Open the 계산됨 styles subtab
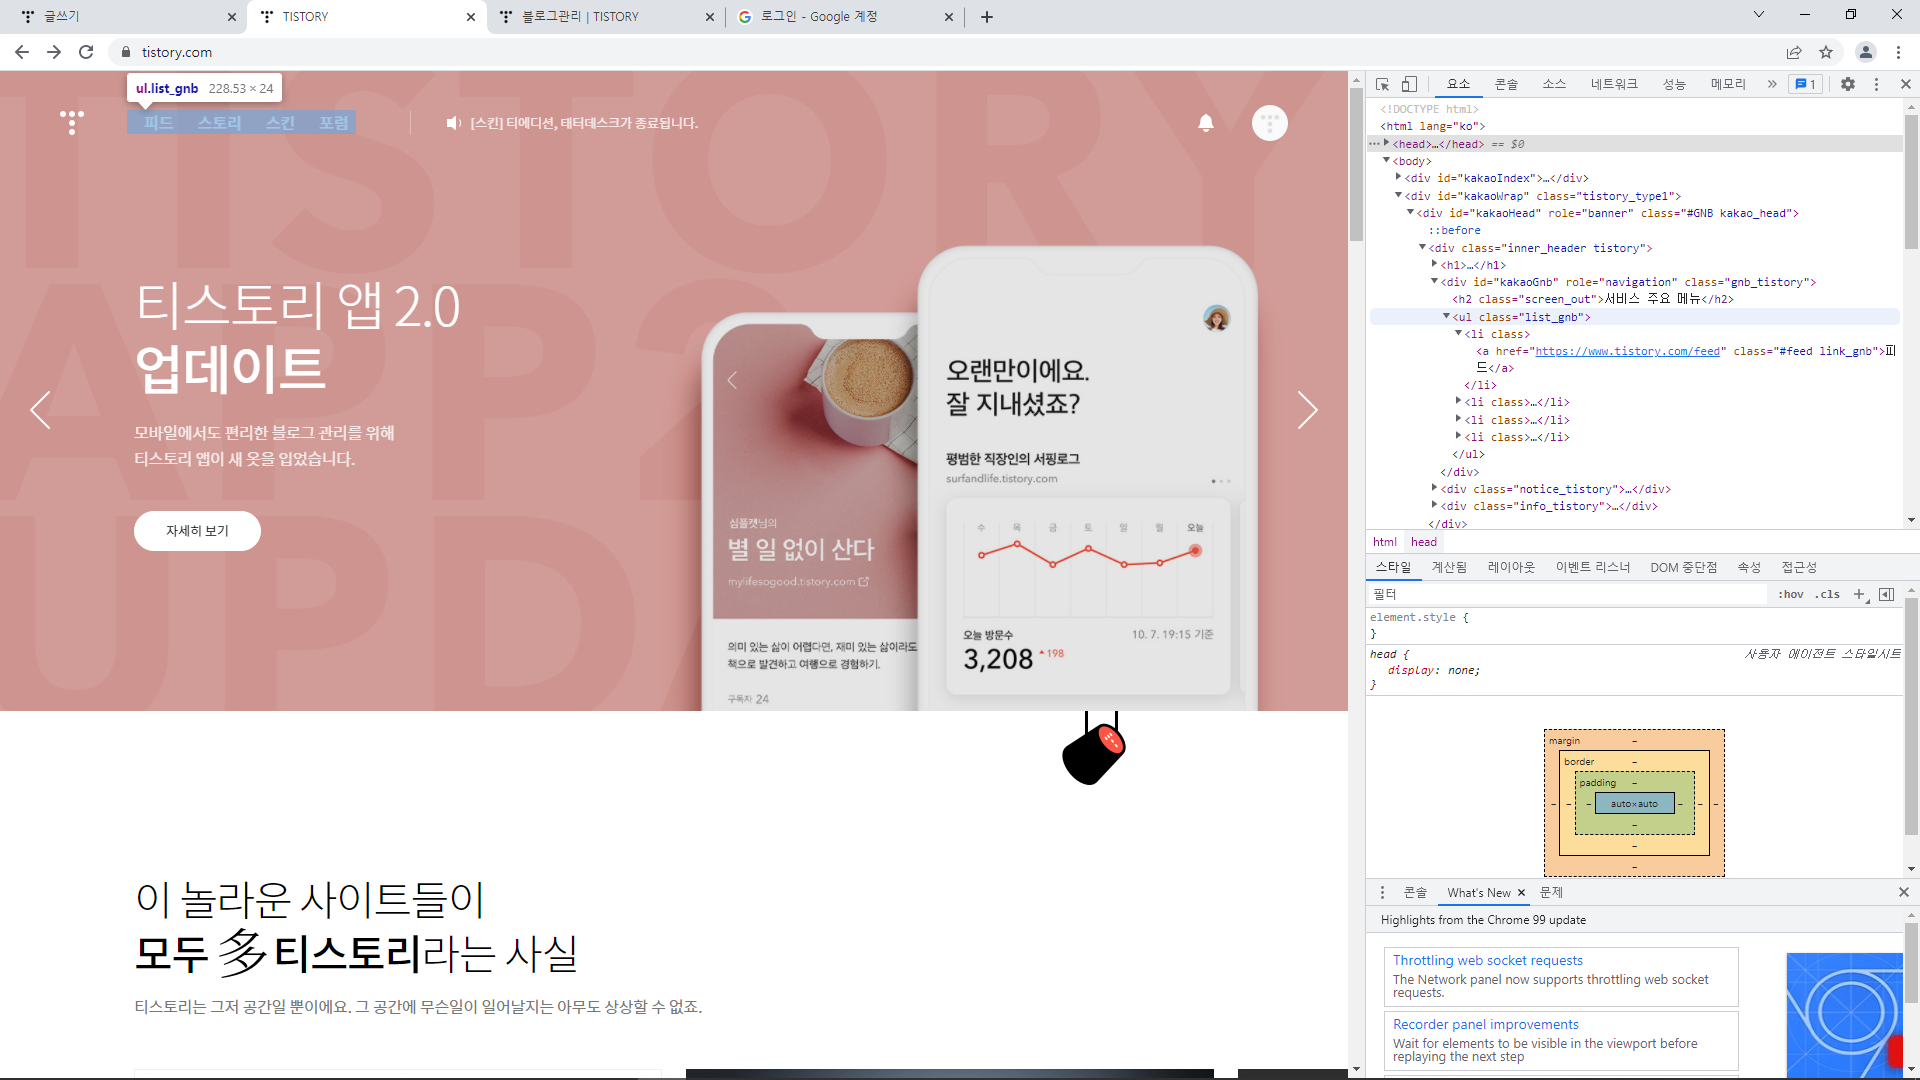The height and width of the screenshot is (1080, 1920). 1449,567
